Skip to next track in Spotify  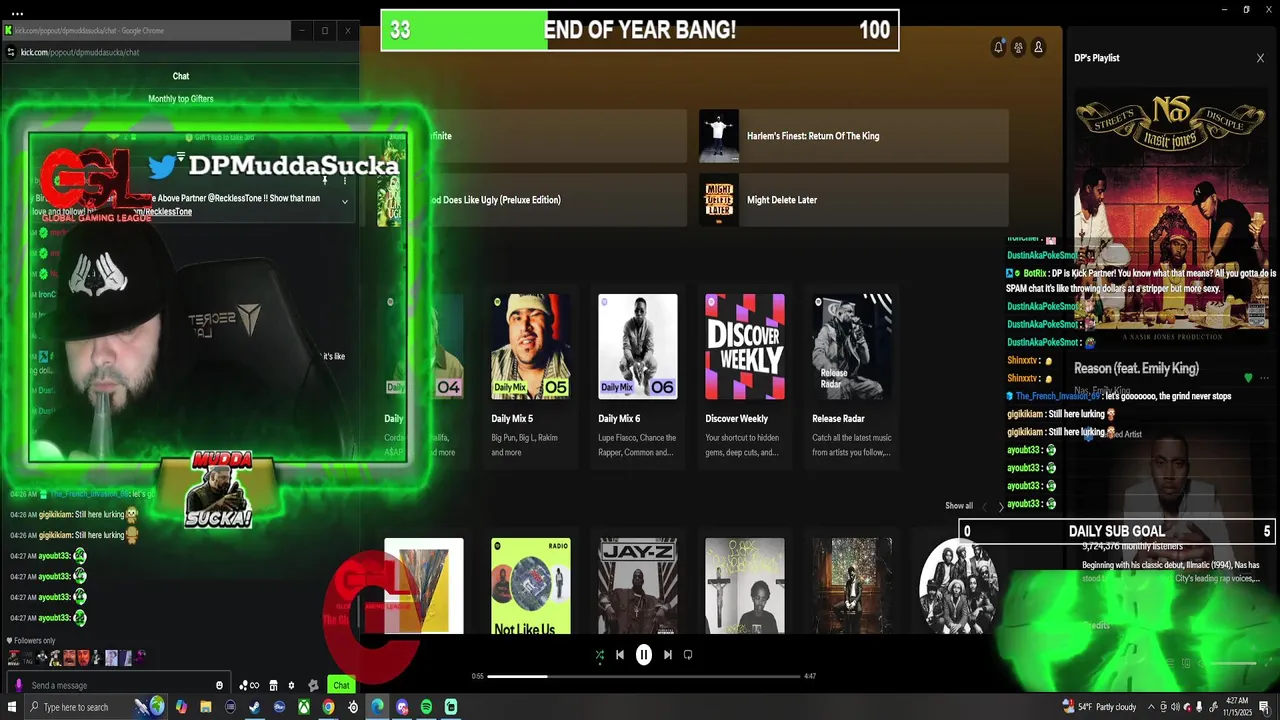[668, 655]
